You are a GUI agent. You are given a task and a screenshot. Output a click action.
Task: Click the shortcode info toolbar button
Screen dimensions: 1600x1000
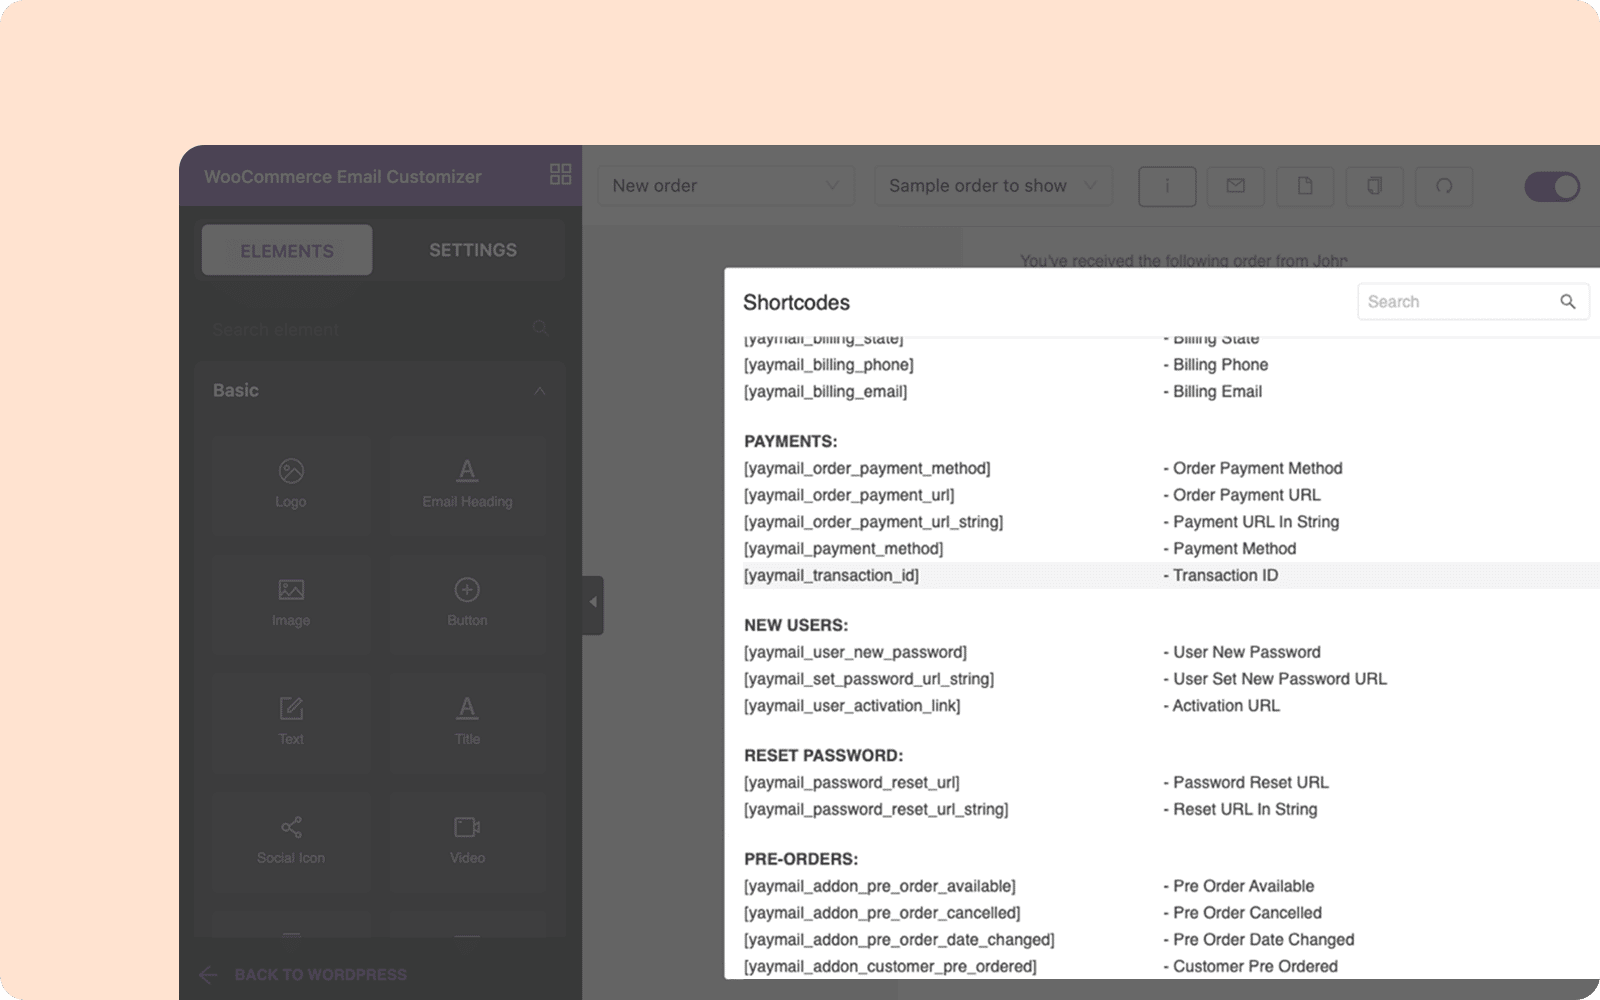coord(1167,186)
